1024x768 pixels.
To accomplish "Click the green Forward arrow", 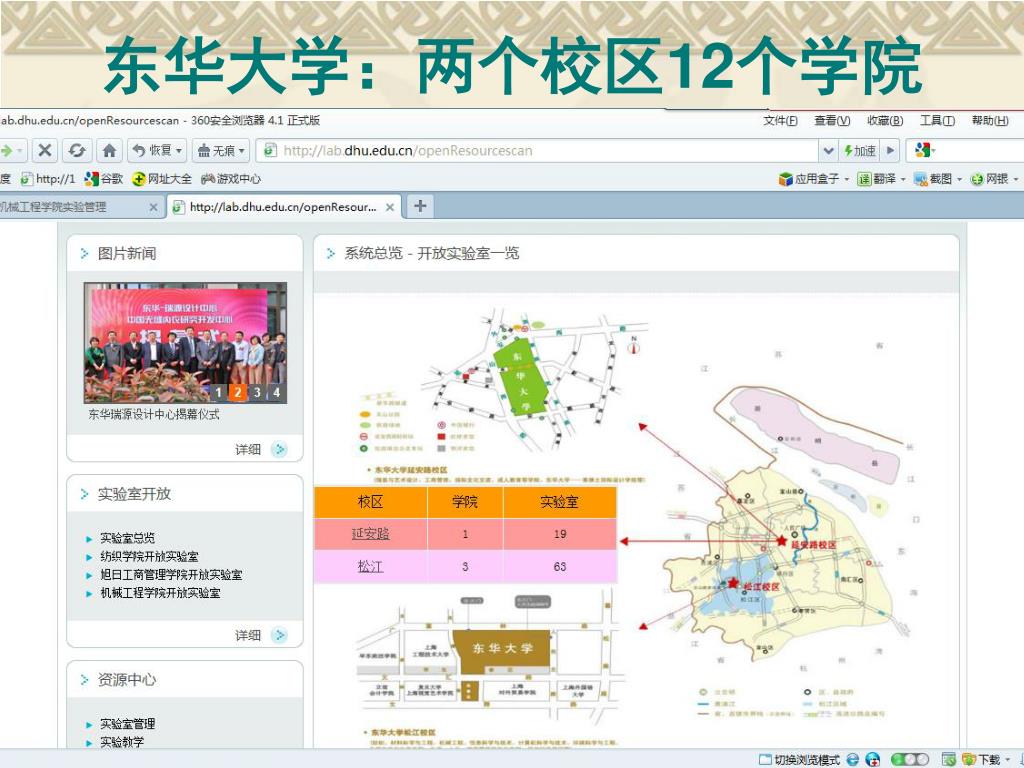I will pyautogui.click(x=7, y=151).
